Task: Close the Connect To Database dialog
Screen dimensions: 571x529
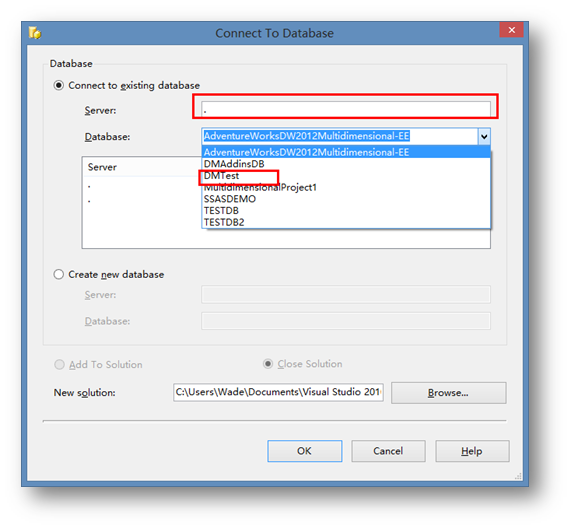Action: (x=511, y=30)
